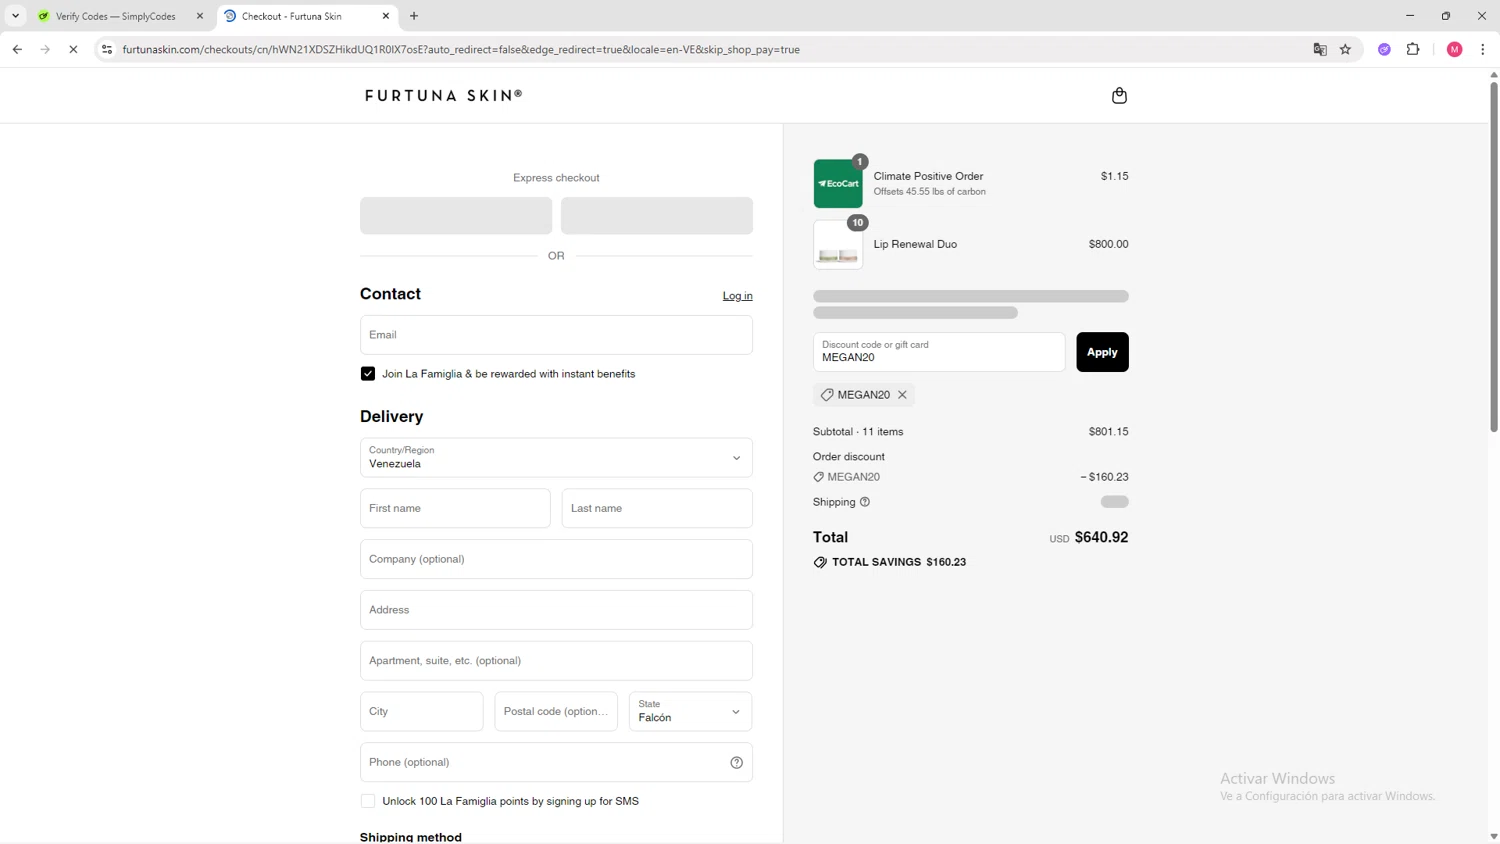Image resolution: width=1500 pixels, height=844 pixels.
Task: Click the Log in link
Action: [x=737, y=296]
